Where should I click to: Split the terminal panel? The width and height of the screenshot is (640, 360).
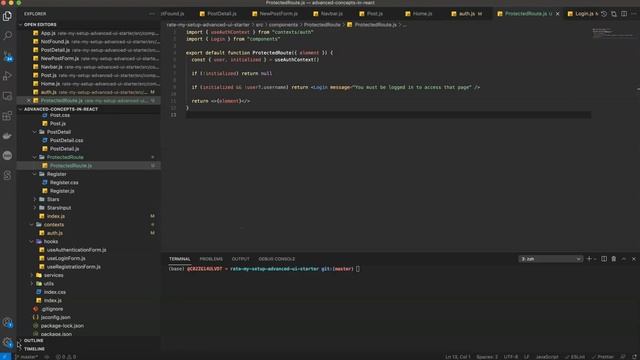(x=604, y=259)
